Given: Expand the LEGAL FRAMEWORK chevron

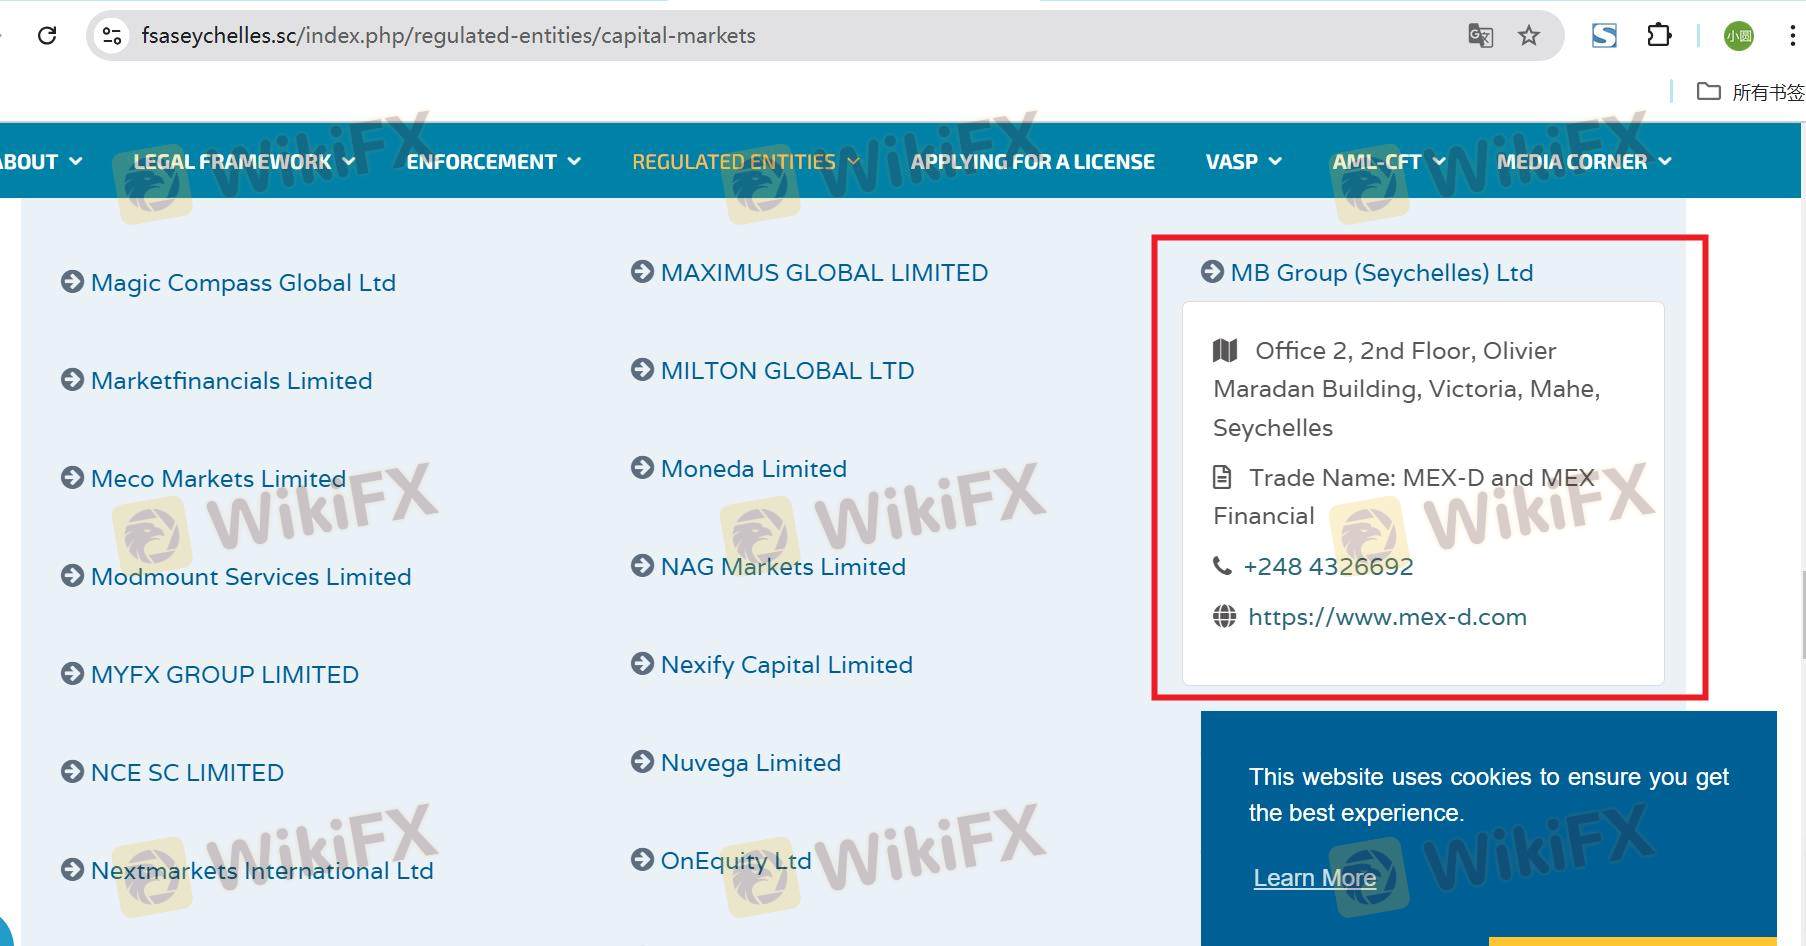Looking at the screenshot, I should pos(349,161).
